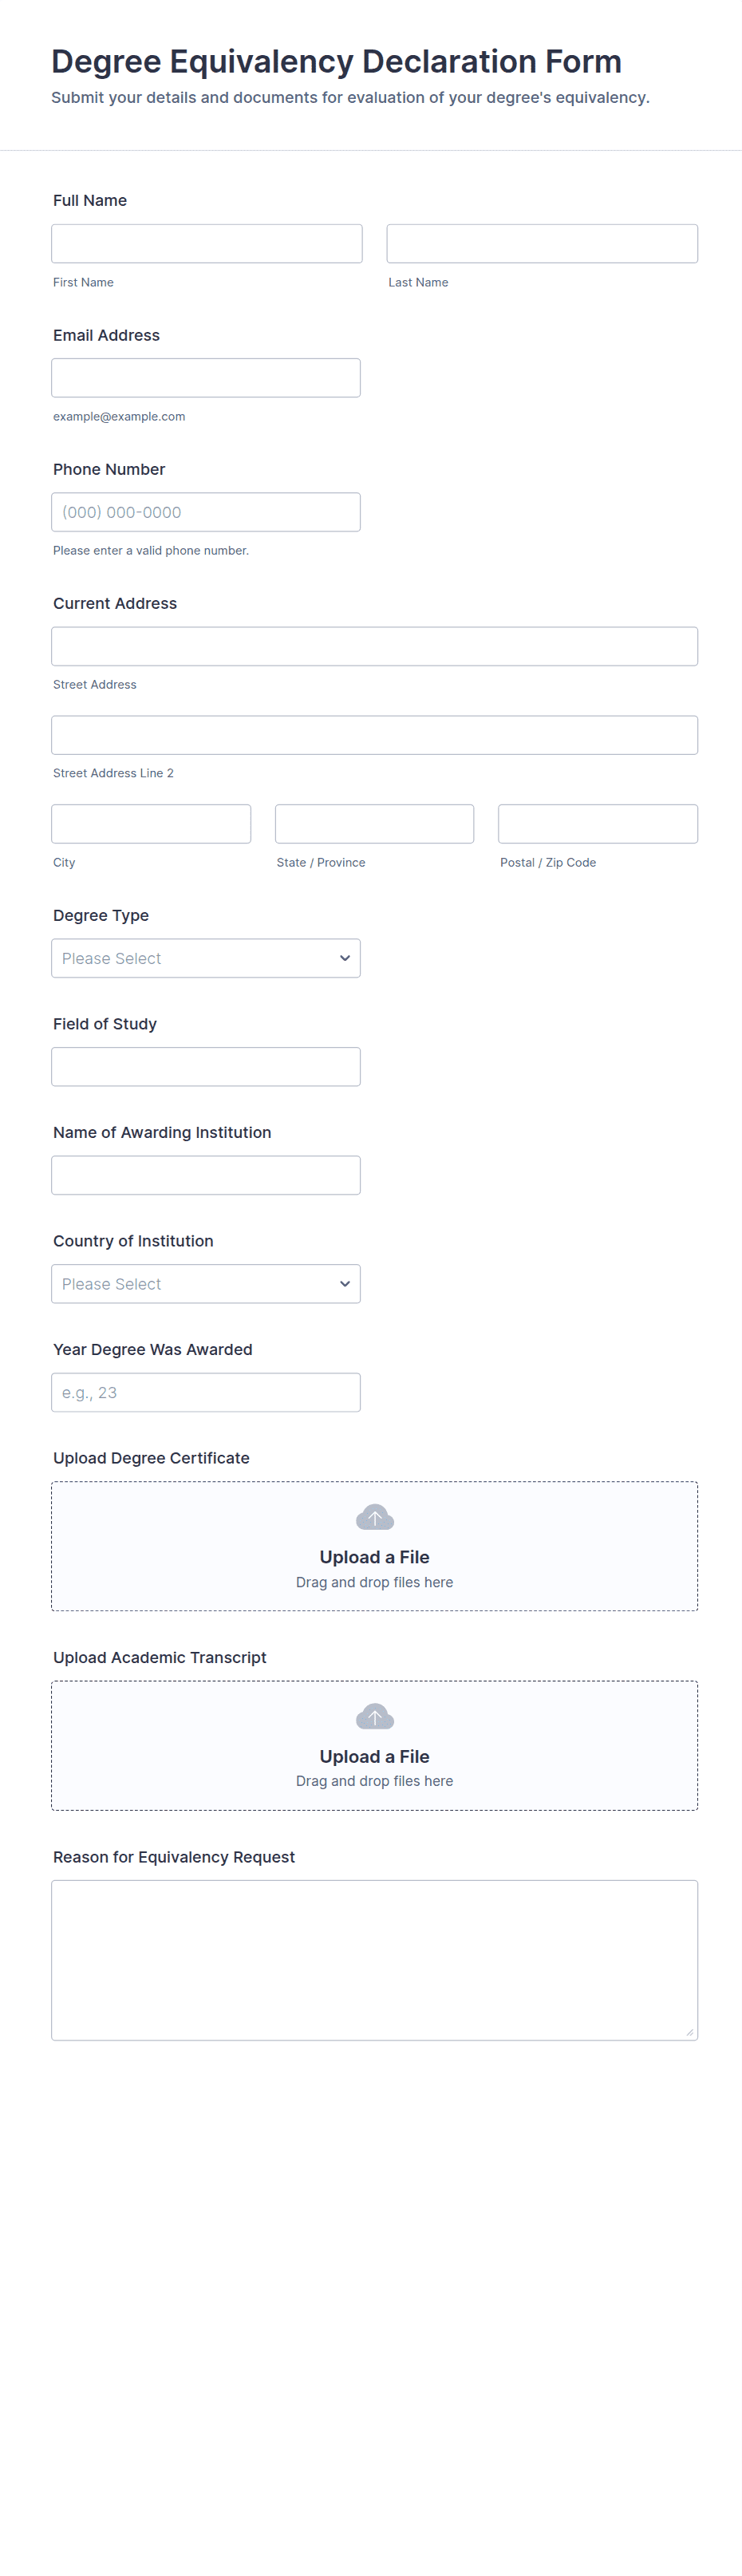The height and width of the screenshot is (2576, 742).
Task: Click the Degree Type chevron arrow
Action: (x=345, y=958)
